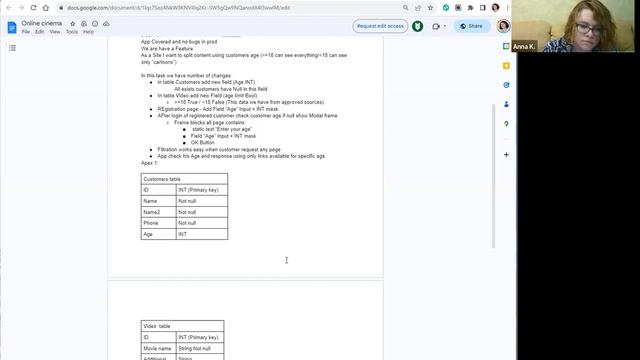Click the document vertical scrollbar
Image resolution: width=640 pixels, height=360 pixels.
click(x=493, y=176)
